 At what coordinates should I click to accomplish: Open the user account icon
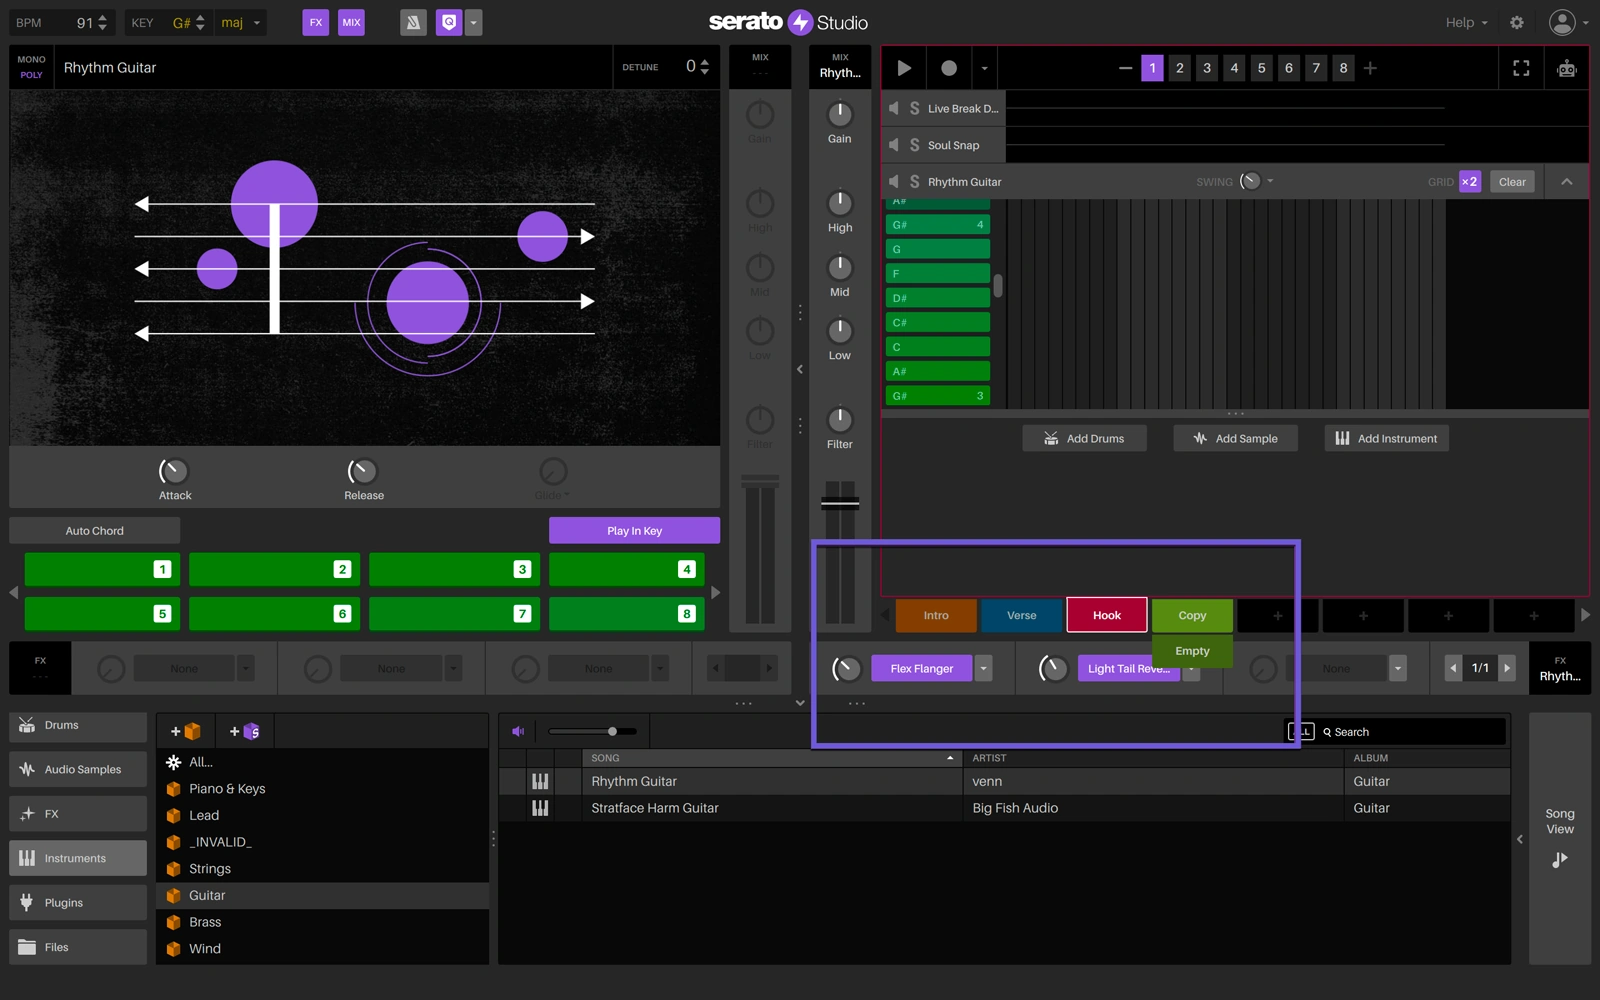[x=1562, y=22]
